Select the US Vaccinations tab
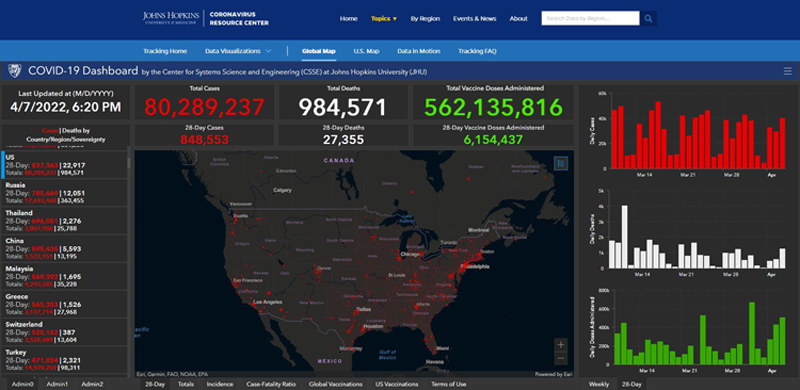Viewport: 800px width, 390px height. coord(396,384)
